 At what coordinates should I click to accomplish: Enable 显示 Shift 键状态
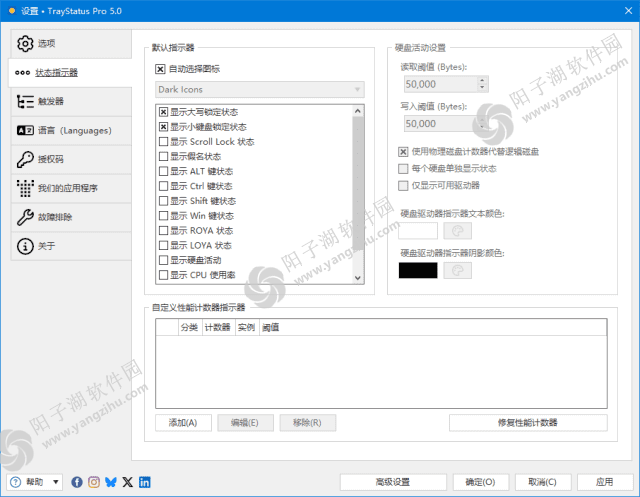pos(163,201)
